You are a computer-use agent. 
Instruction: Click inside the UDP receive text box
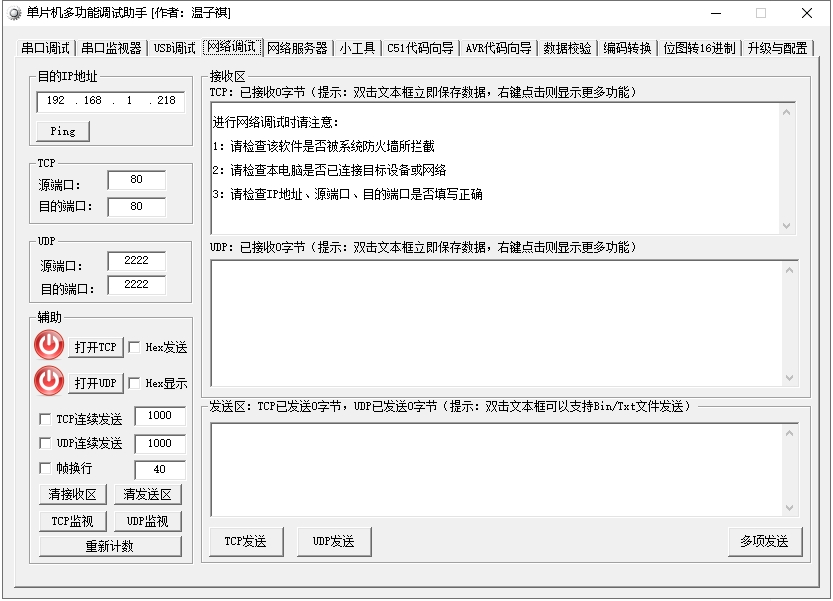pos(496,323)
